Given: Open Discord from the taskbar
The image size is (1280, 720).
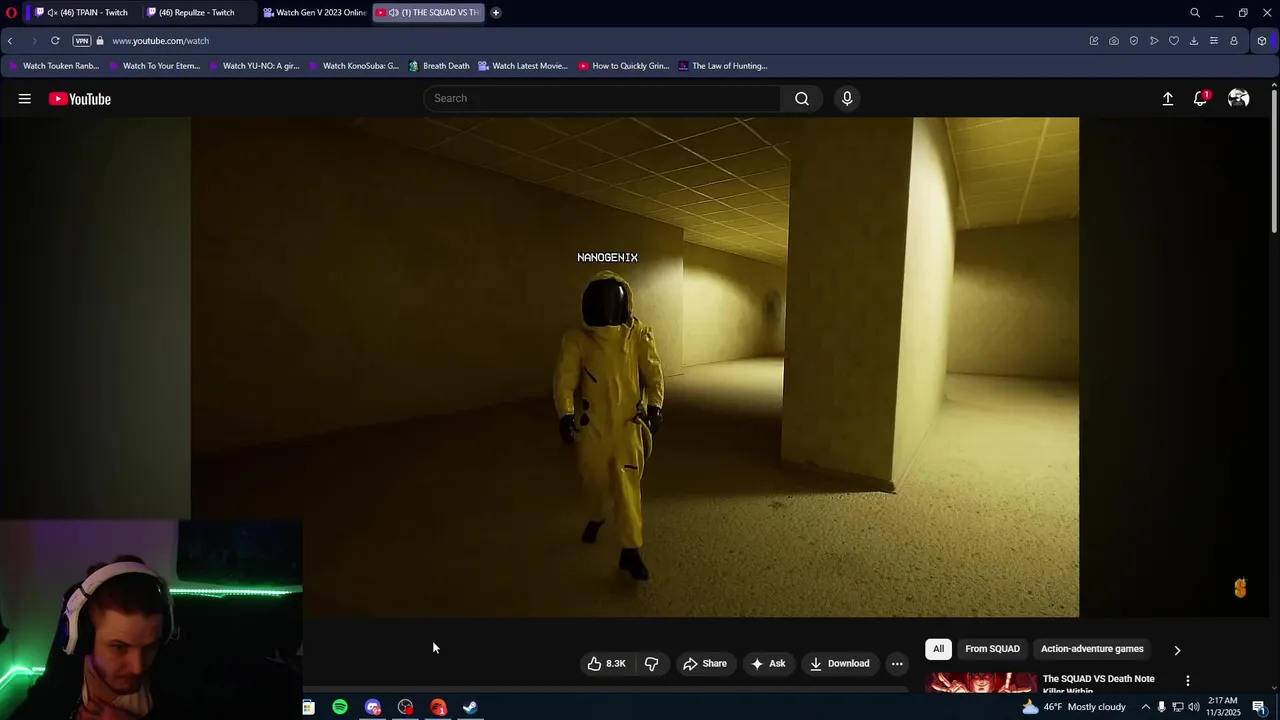Looking at the screenshot, I should point(373,707).
